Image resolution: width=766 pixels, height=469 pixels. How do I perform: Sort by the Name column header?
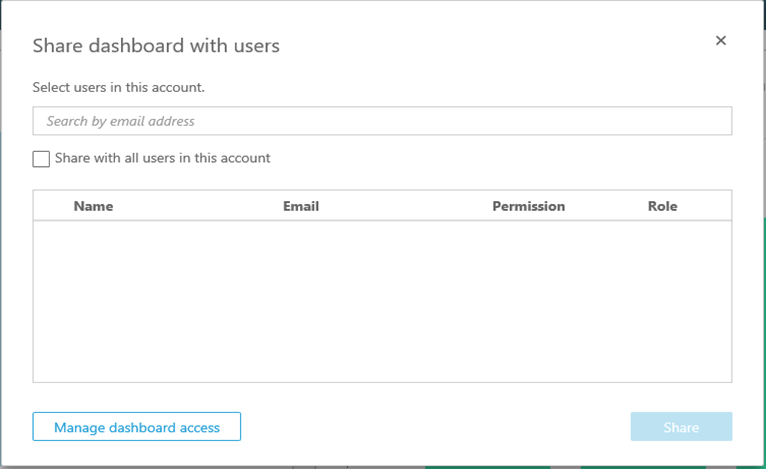pos(93,206)
